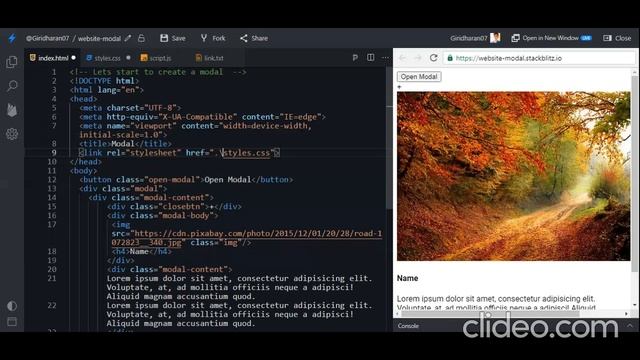Click the unsaved dot on styles.css tab
The image size is (640, 360).
[x=128, y=58]
